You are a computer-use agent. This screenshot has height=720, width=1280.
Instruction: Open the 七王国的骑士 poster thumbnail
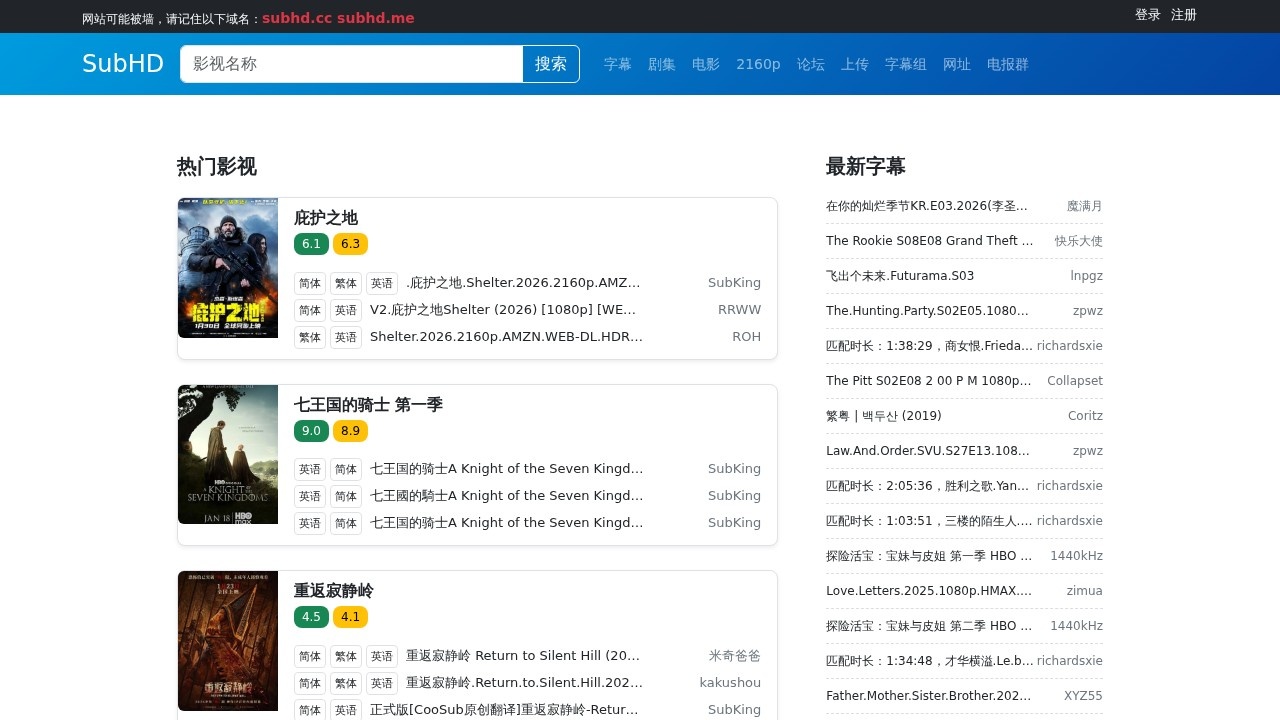click(228, 455)
